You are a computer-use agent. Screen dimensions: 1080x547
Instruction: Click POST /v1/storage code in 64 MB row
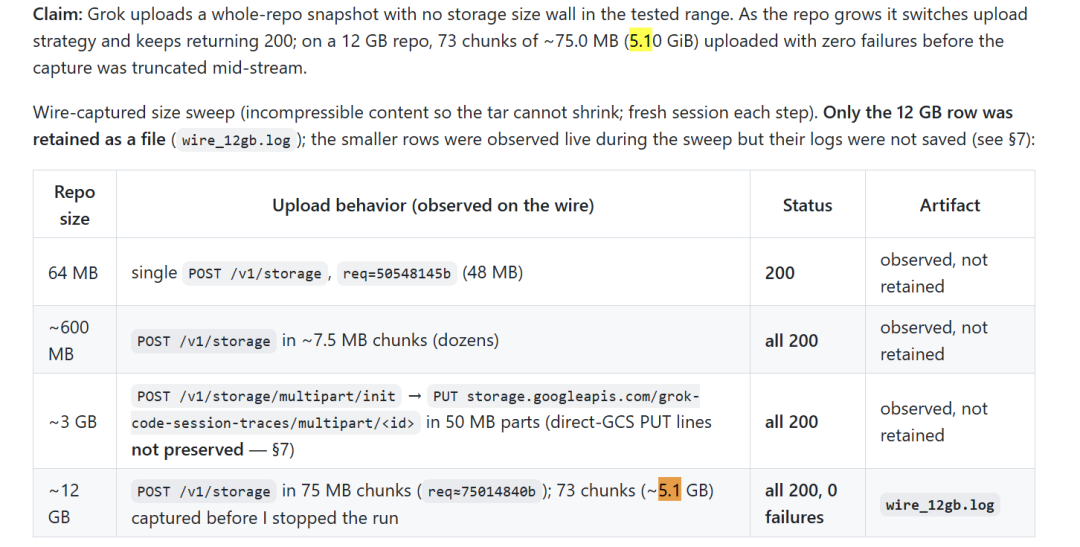click(255, 274)
